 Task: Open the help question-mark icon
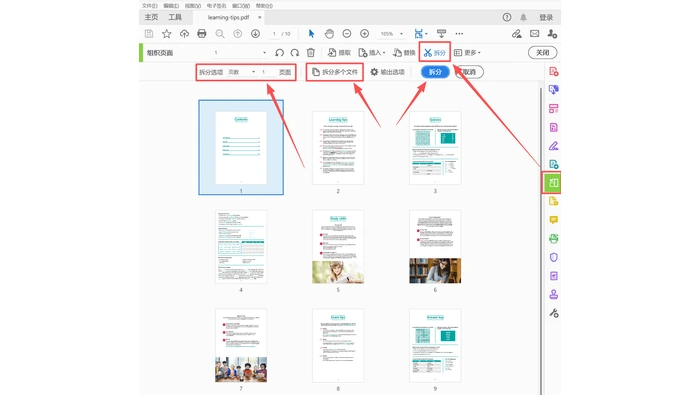point(507,17)
